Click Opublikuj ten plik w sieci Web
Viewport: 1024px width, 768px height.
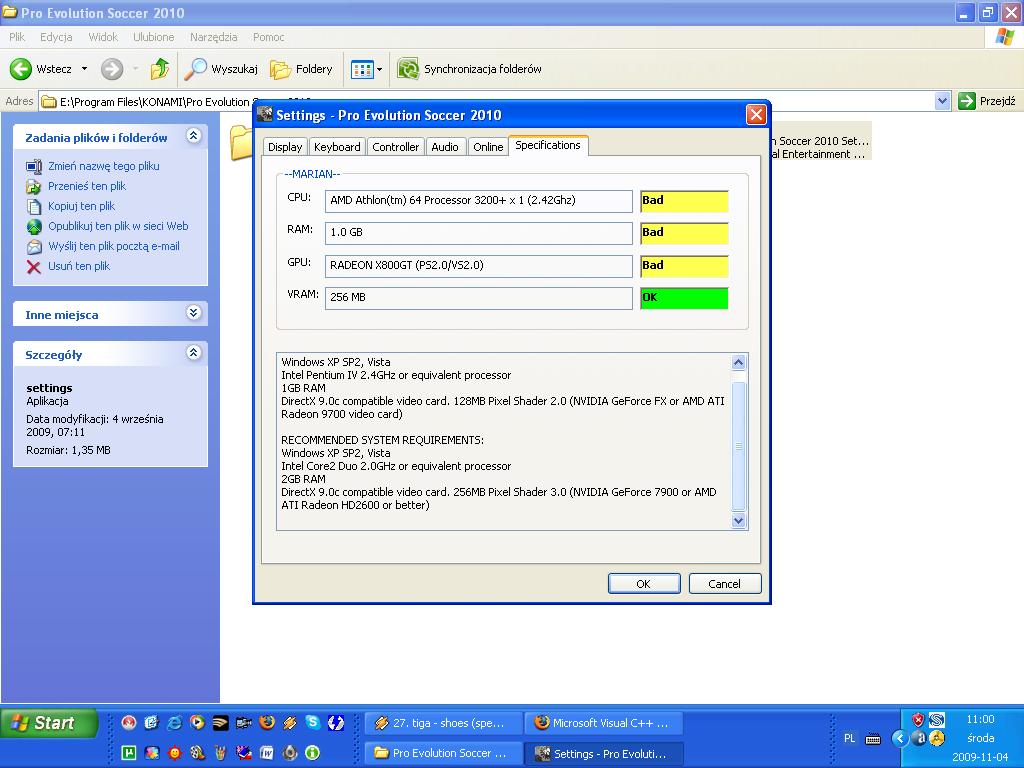tap(118, 226)
